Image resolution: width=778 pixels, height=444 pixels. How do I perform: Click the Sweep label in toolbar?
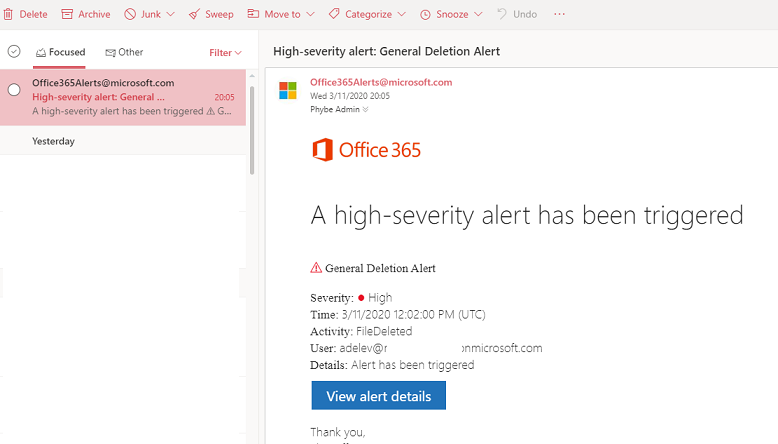point(219,14)
